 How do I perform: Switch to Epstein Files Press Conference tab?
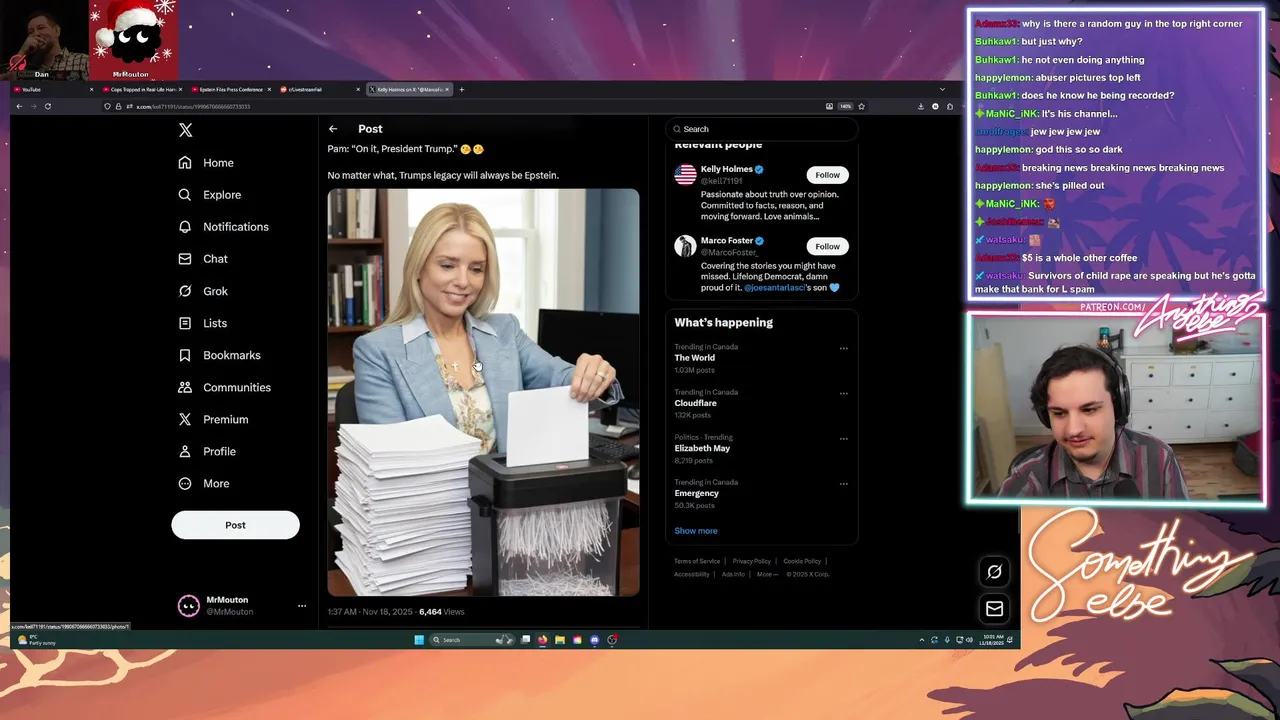tap(230, 89)
